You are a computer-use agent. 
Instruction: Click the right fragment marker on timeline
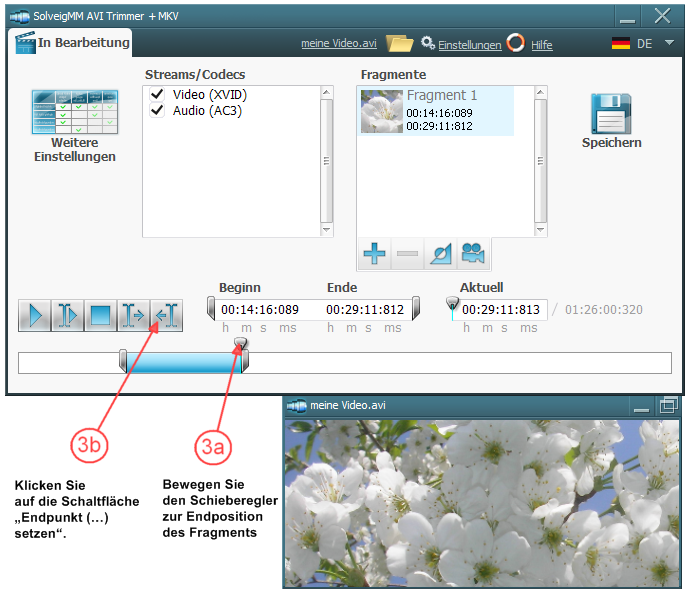tap(245, 361)
